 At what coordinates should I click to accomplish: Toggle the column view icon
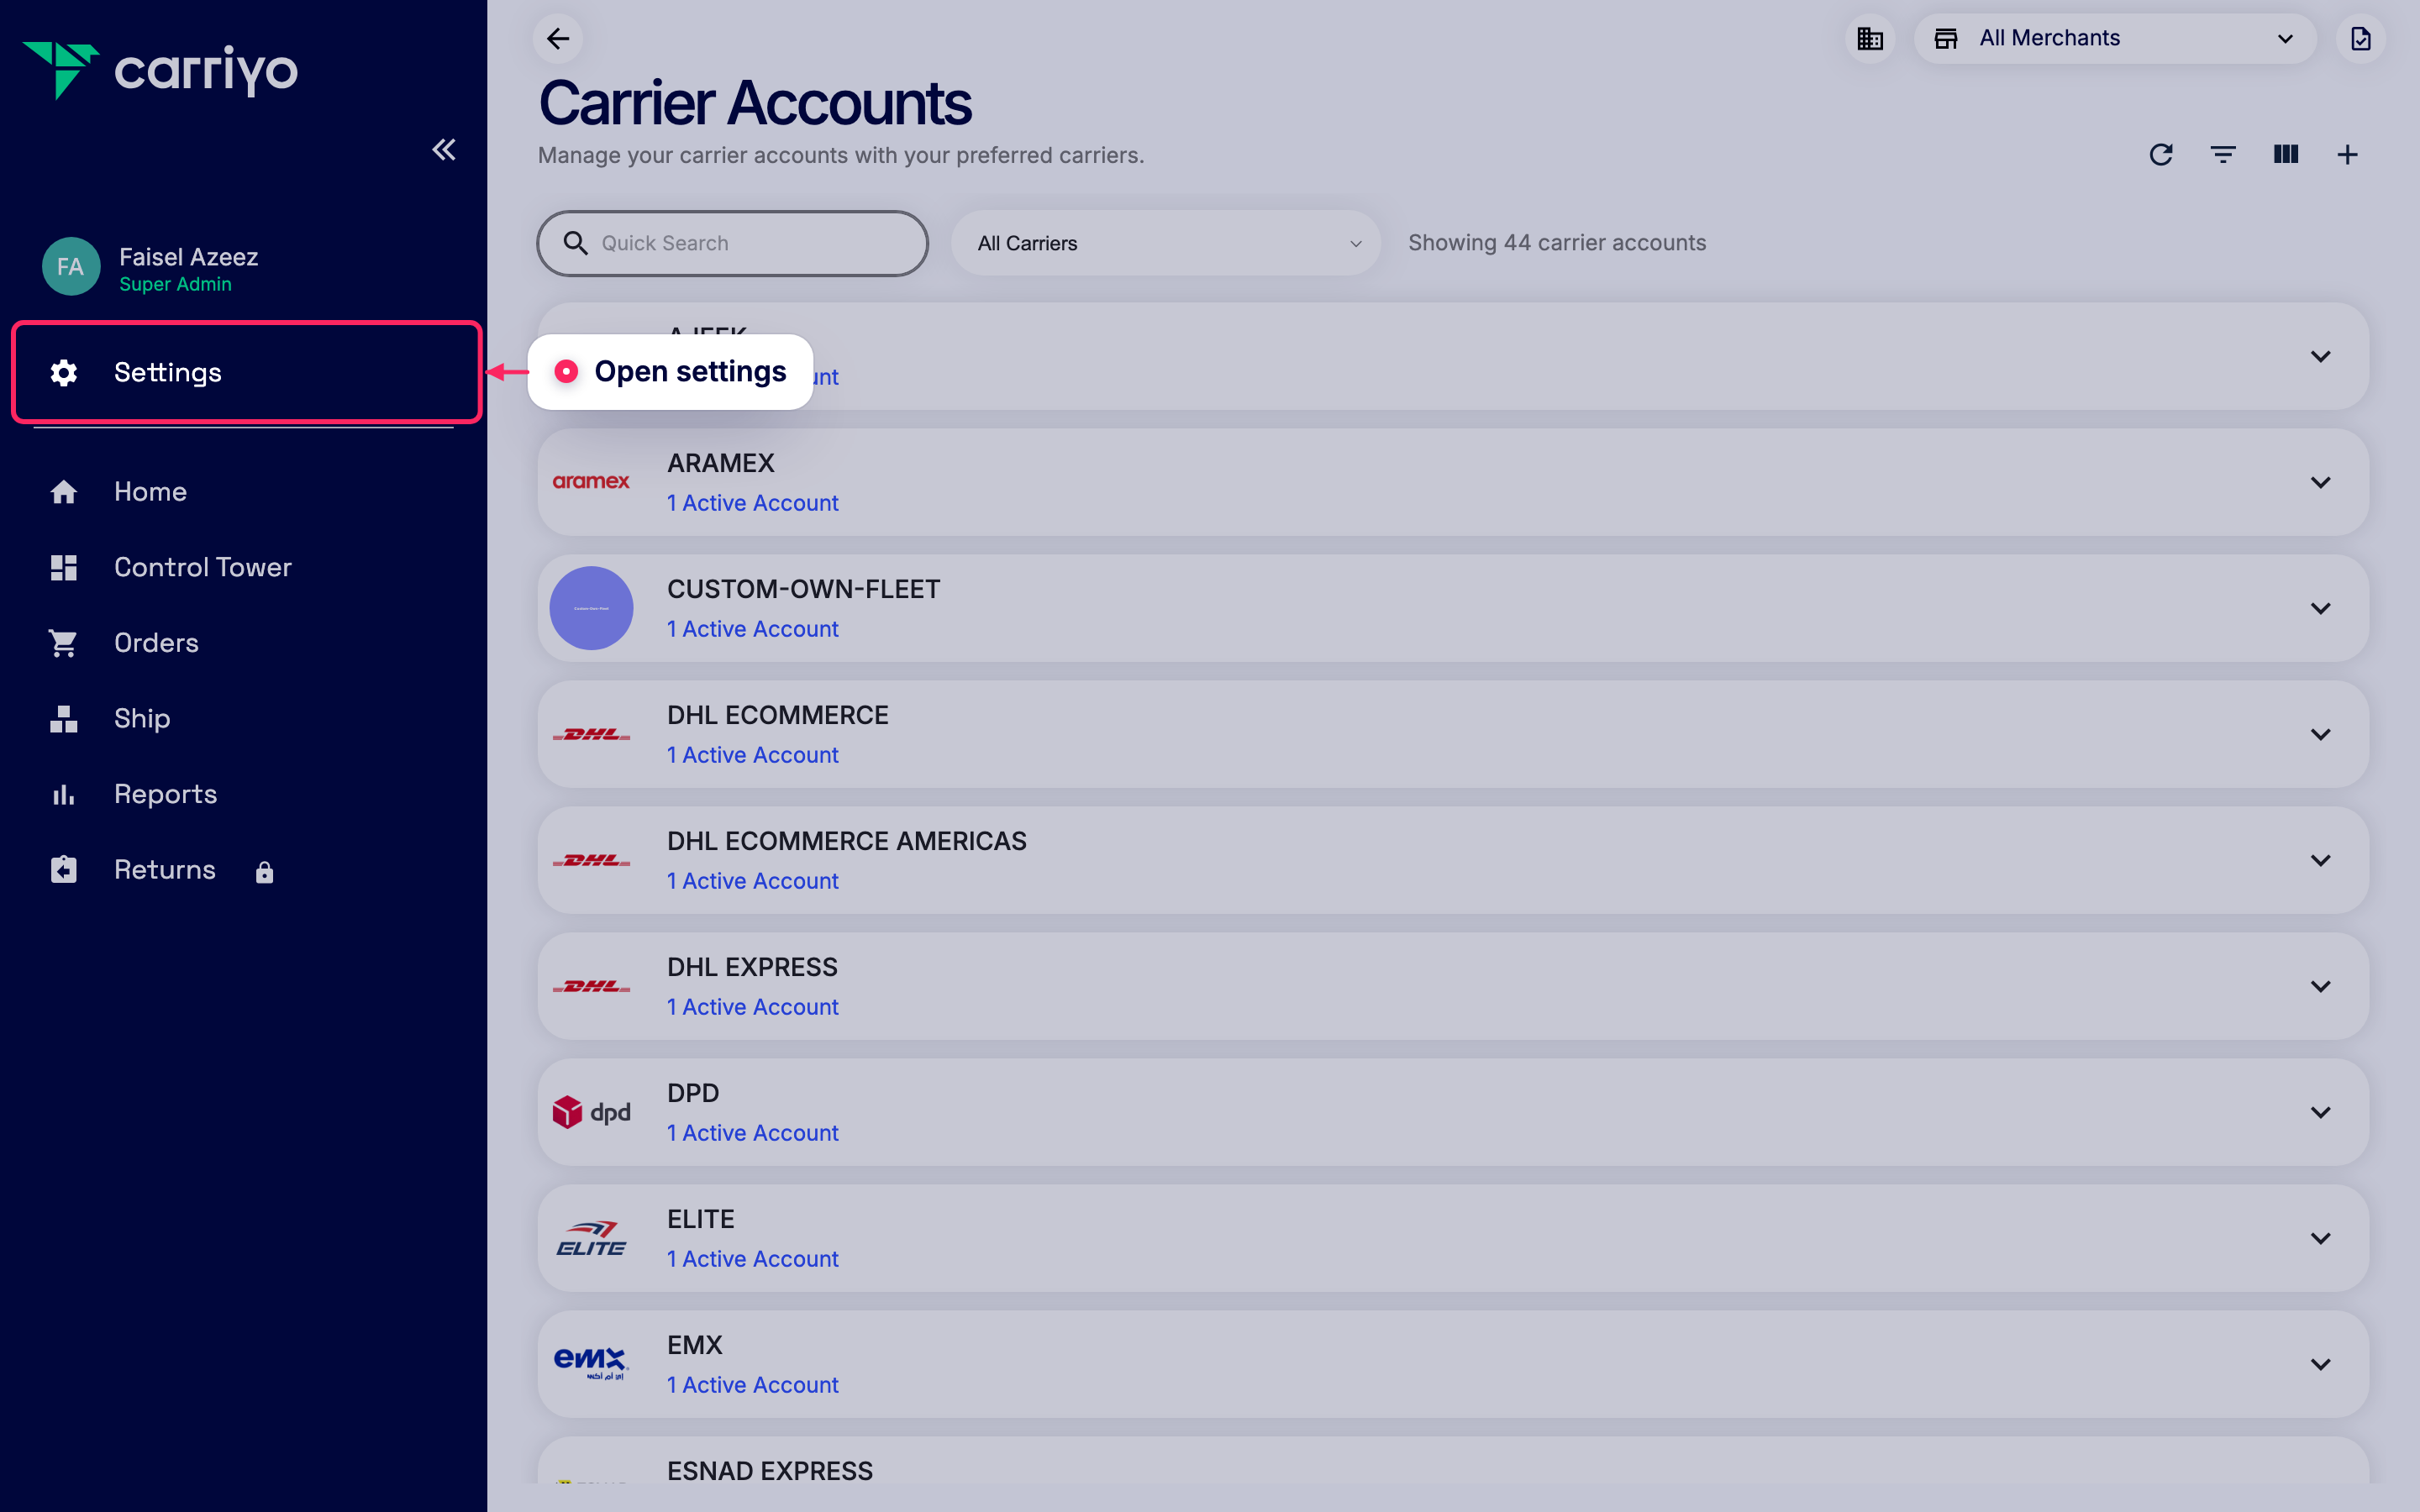pyautogui.click(x=2286, y=155)
